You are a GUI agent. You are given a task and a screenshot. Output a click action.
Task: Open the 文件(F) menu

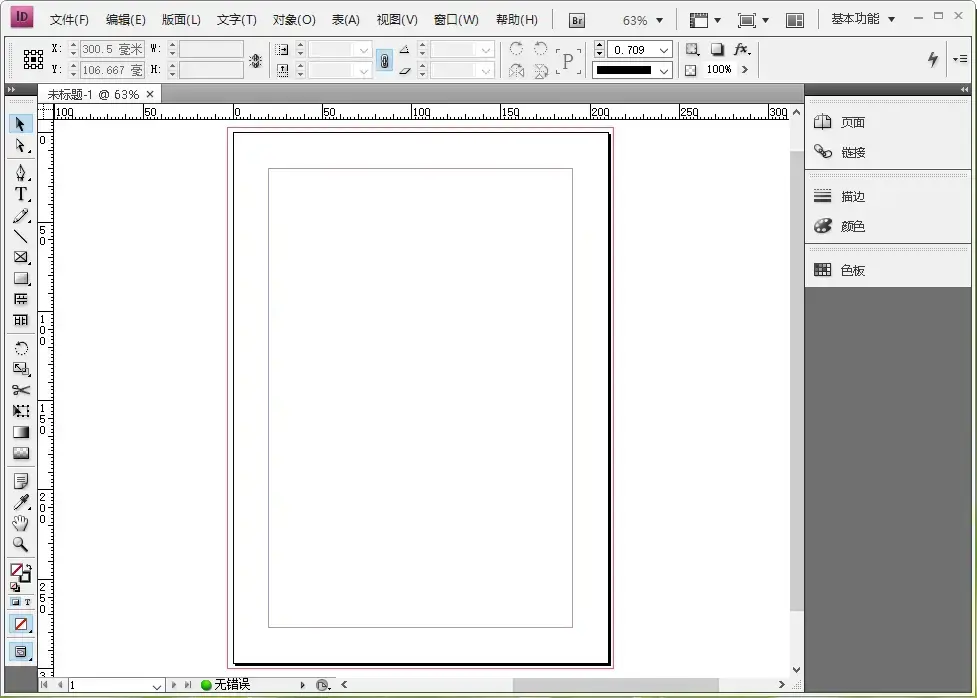(x=69, y=20)
